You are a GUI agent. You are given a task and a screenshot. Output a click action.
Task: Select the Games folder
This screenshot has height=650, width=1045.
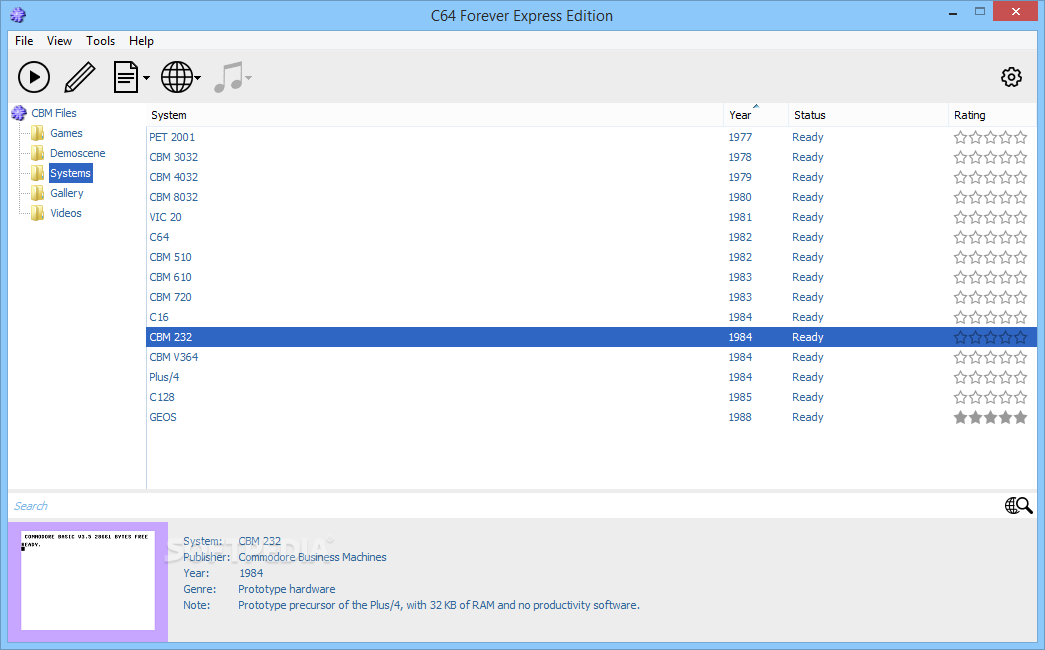[x=67, y=133]
